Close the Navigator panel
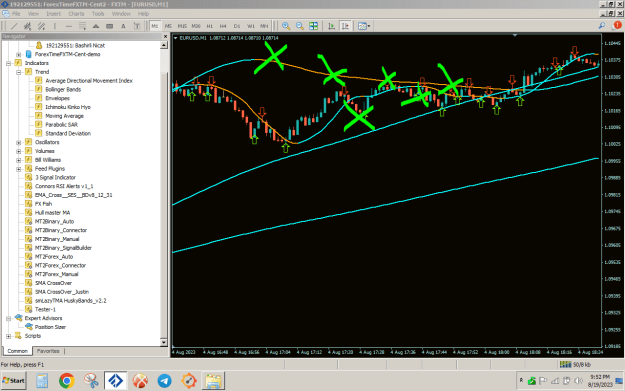The width and height of the screenshot is (625, 391). [x=165, y=36]
